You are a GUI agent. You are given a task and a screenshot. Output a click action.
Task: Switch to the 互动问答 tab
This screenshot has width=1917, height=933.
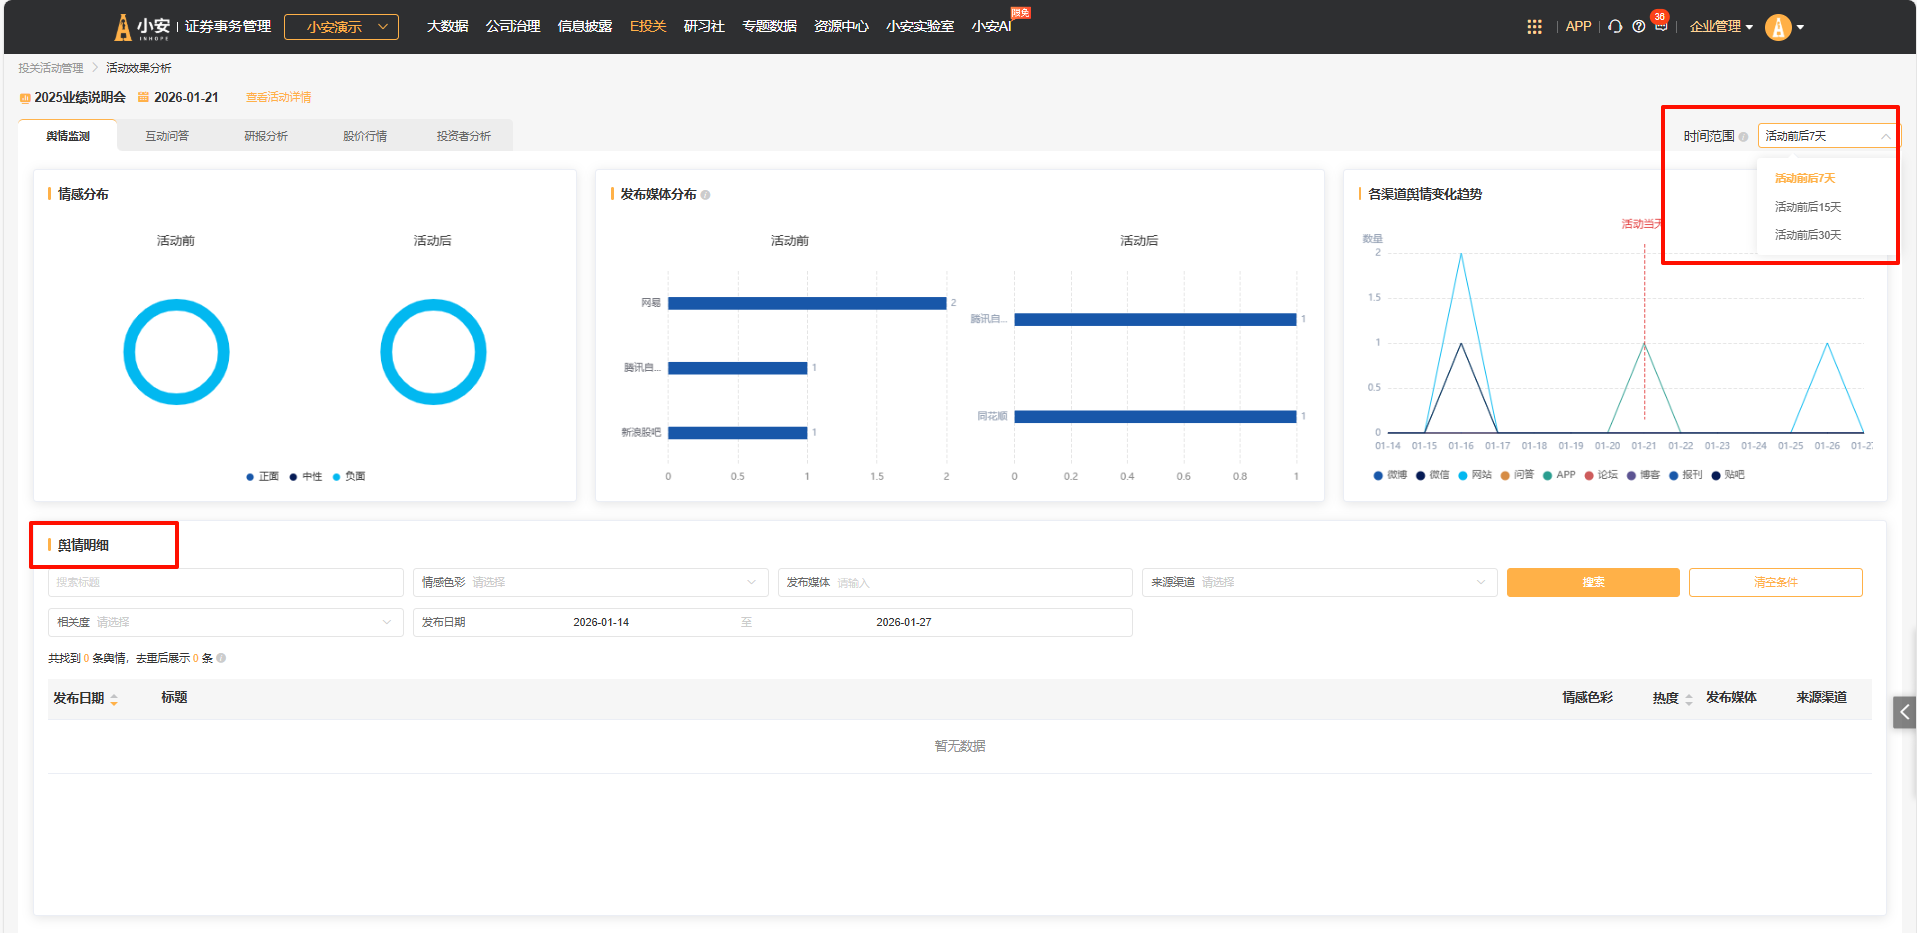[167, 136]
